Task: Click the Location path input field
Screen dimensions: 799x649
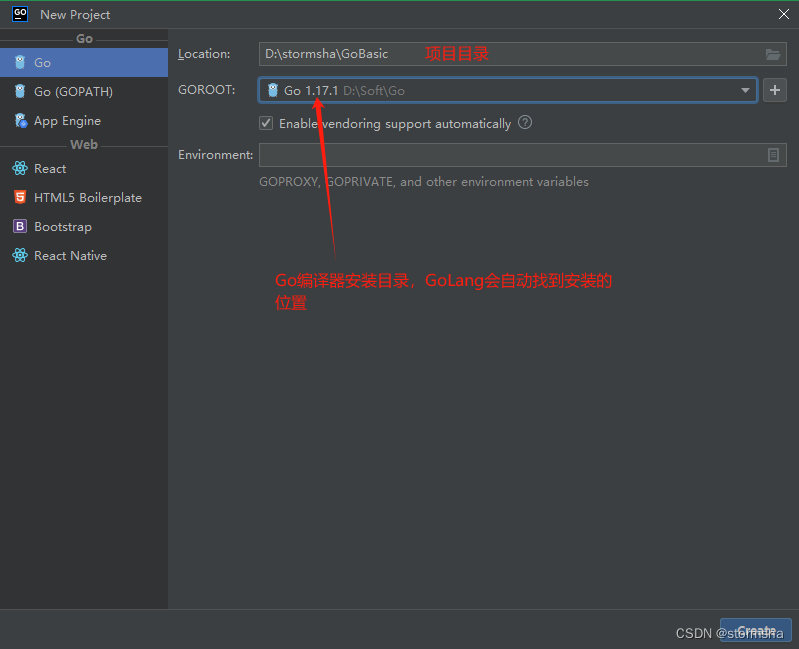Action: point(522,54)
